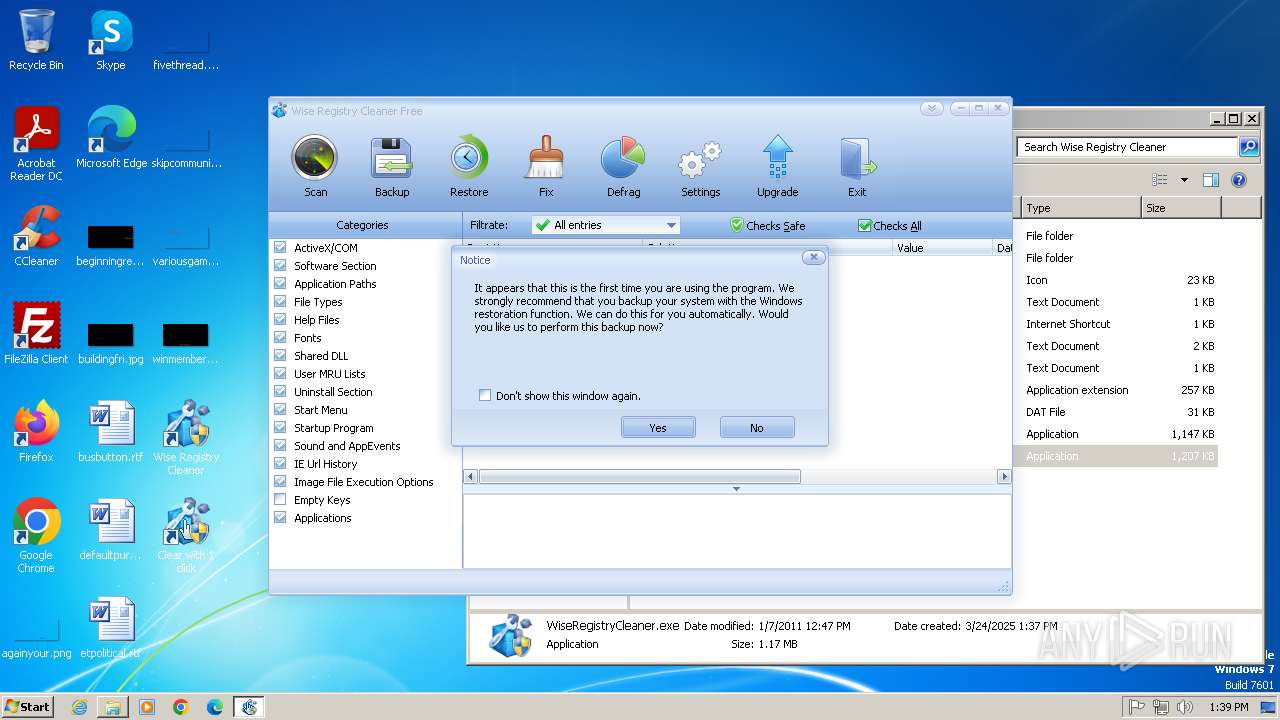Image resolution: width=1280 pixels, height=720 pixels.
Task: Click Explorer search magnifier button
Action: [1249, 147]
